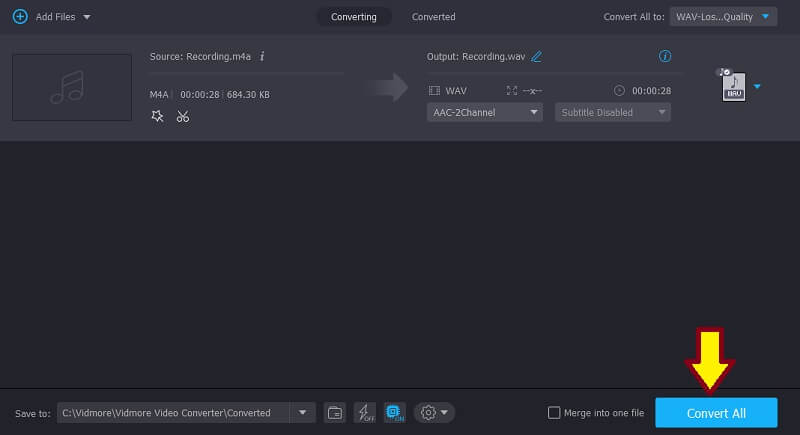Toggle the GPU hardware acceleration icon
The width and height of the screenshot is (800, 435).
(x=394, y=412)
